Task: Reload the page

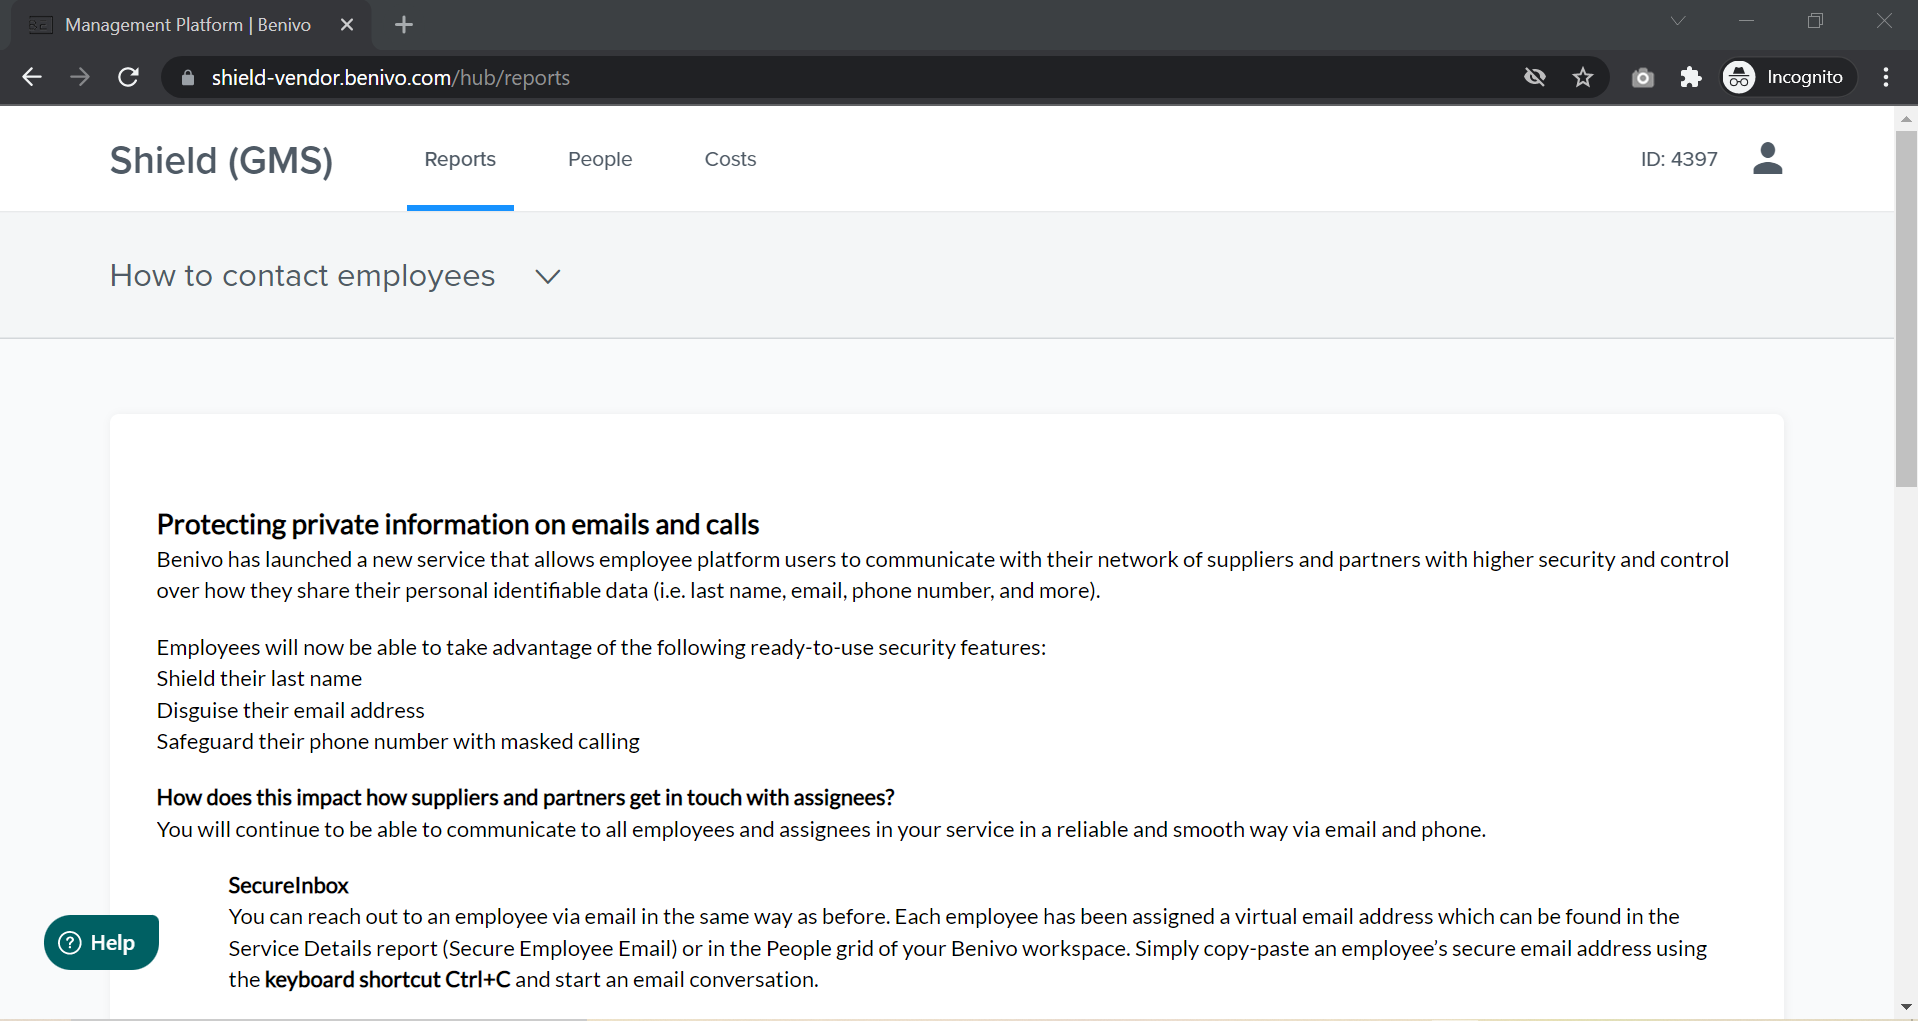Action: [x=128, y=77]
